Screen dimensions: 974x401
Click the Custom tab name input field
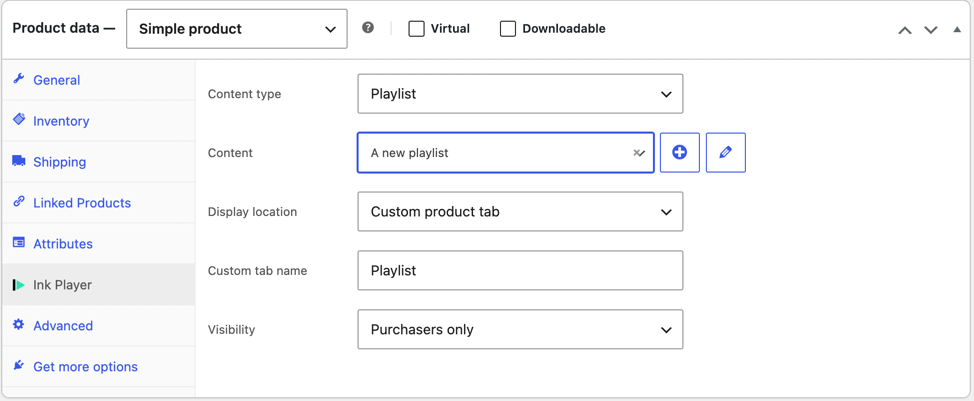point(521,271)
